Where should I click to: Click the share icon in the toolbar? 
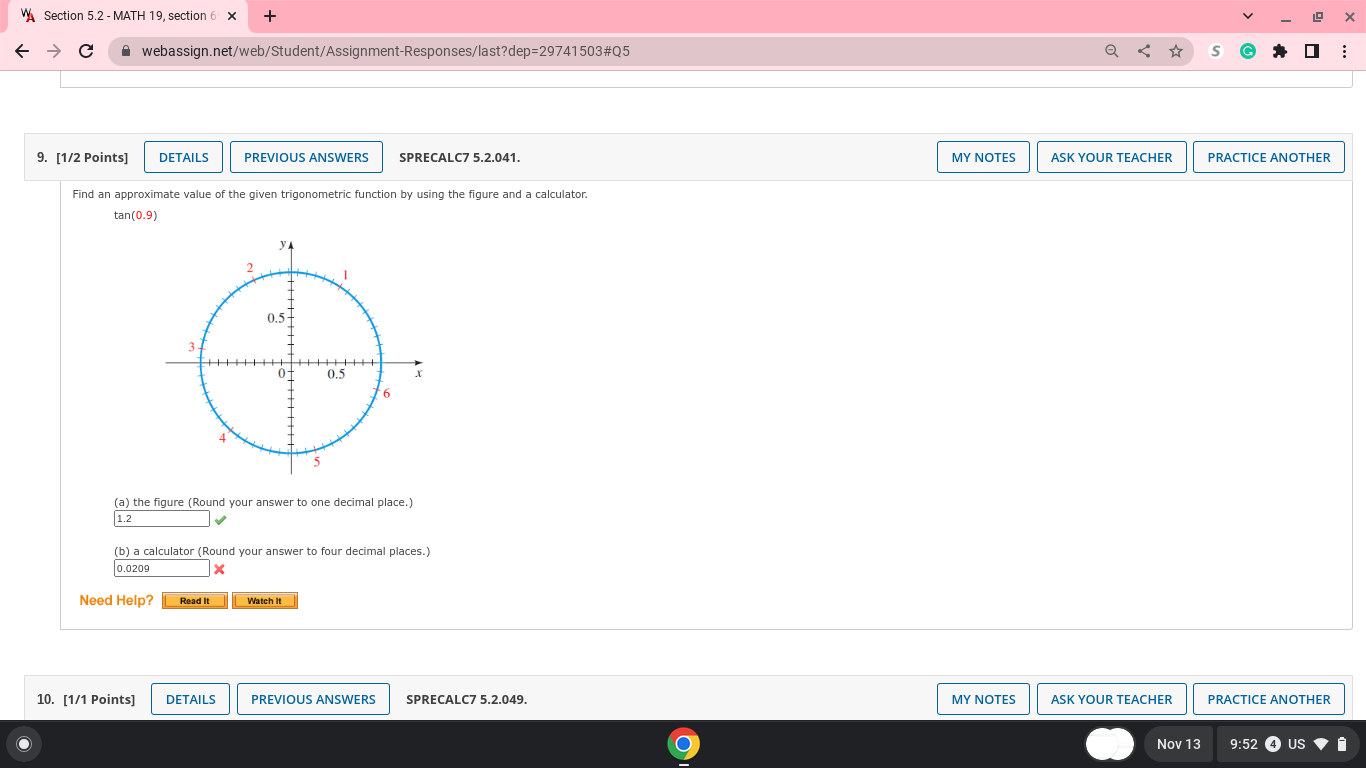(1143, 50)
